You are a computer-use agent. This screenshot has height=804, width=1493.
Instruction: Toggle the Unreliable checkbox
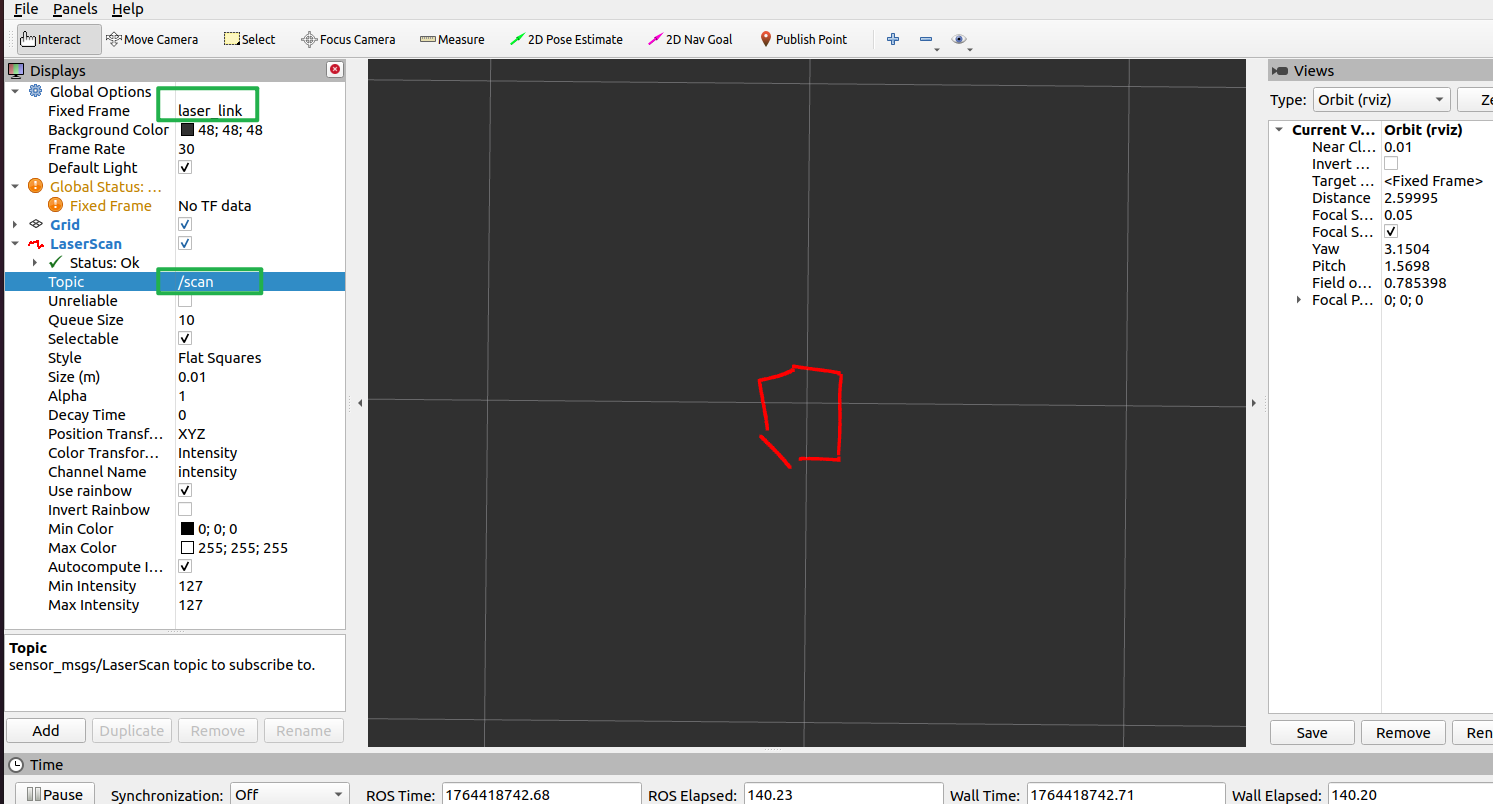185,301
